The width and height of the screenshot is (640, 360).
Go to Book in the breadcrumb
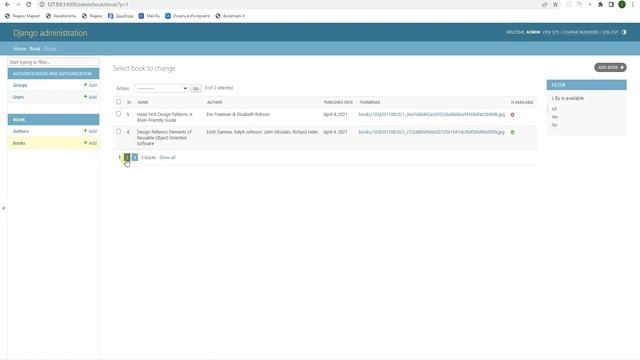(35, 49)
